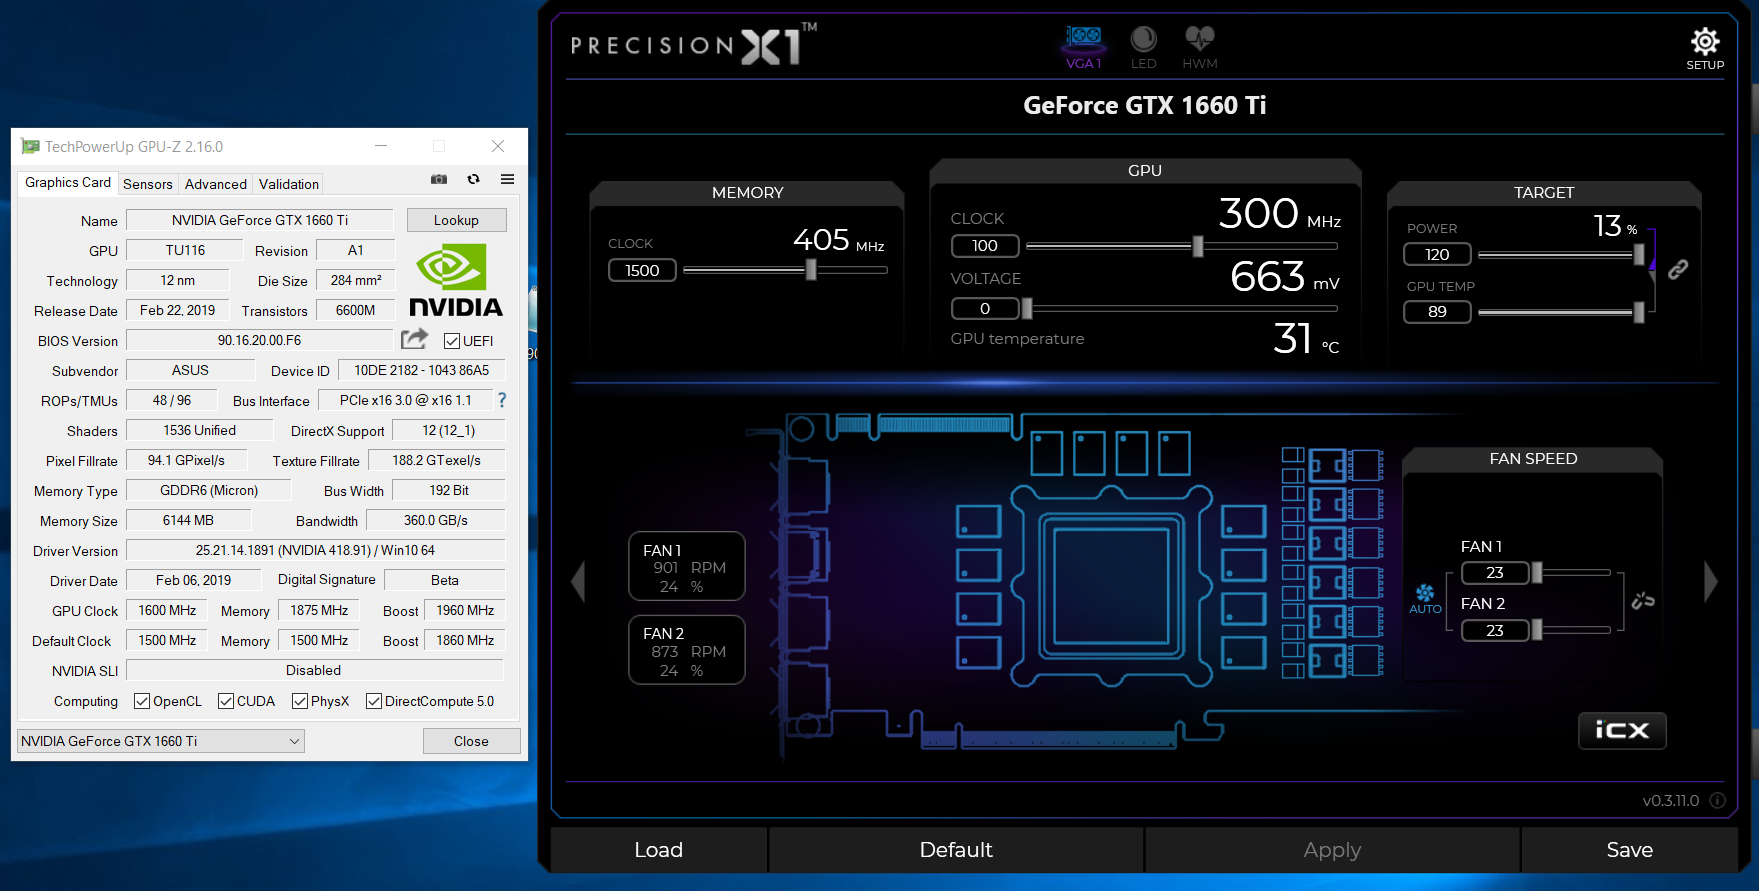1759x891 pixels.
Task: Open the GPU selection dropdown in GPU-Z
Action: [161, 741]
